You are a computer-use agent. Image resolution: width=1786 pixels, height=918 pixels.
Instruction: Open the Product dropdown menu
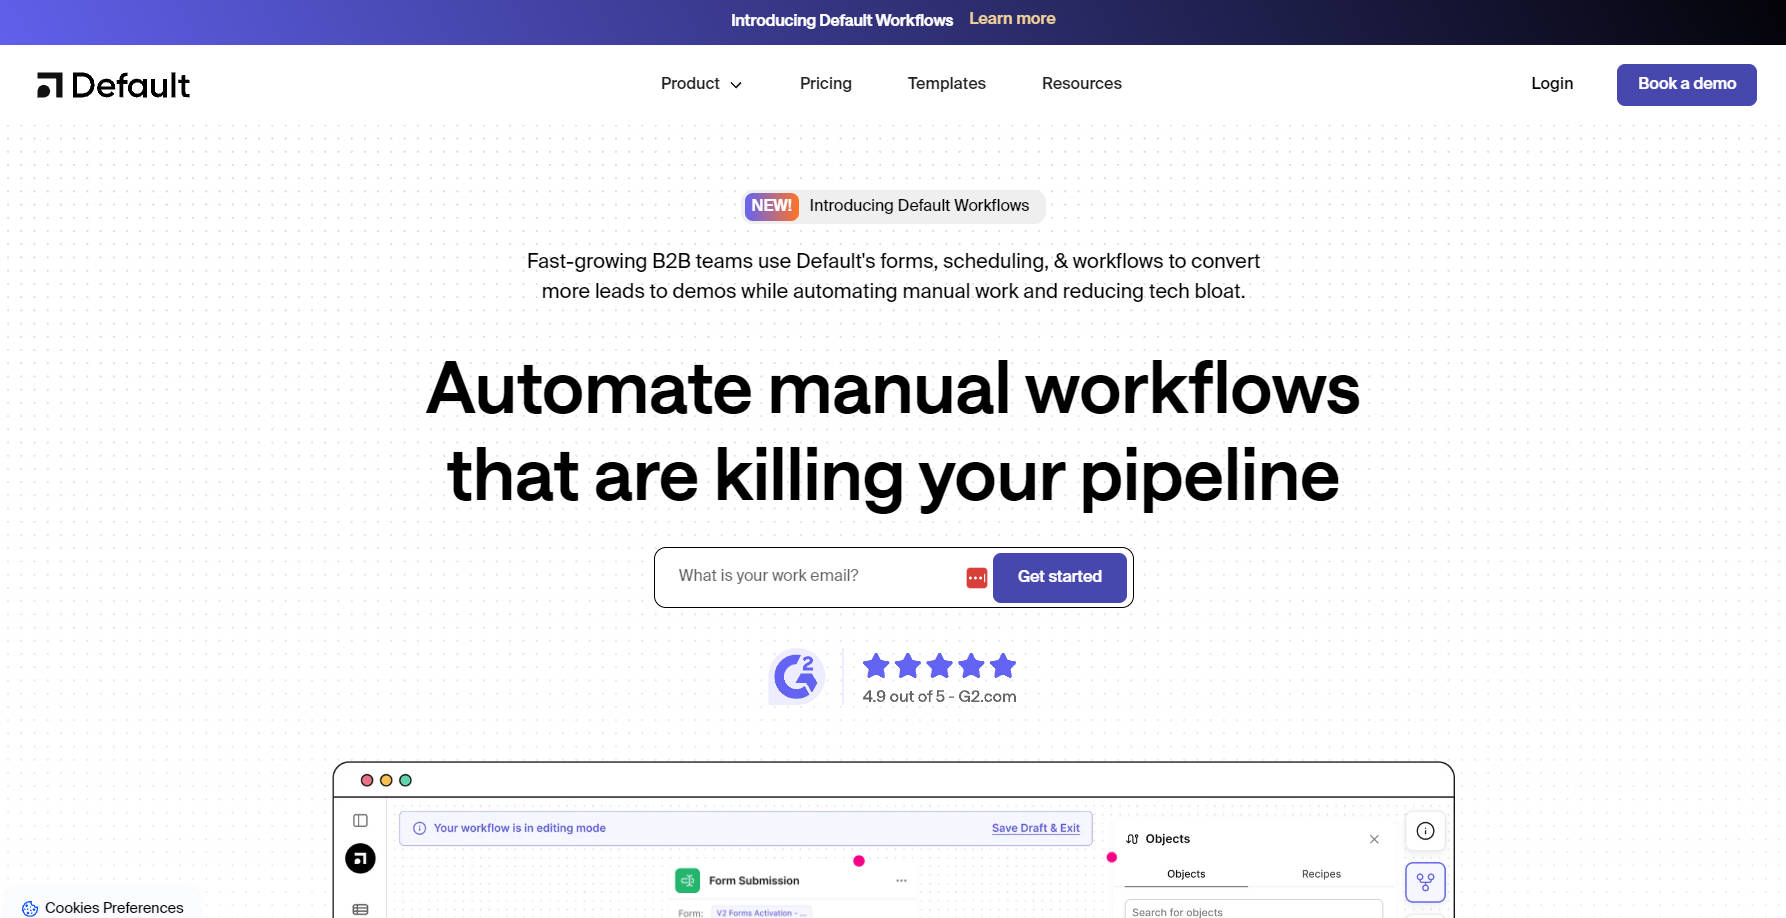[701, 84]
